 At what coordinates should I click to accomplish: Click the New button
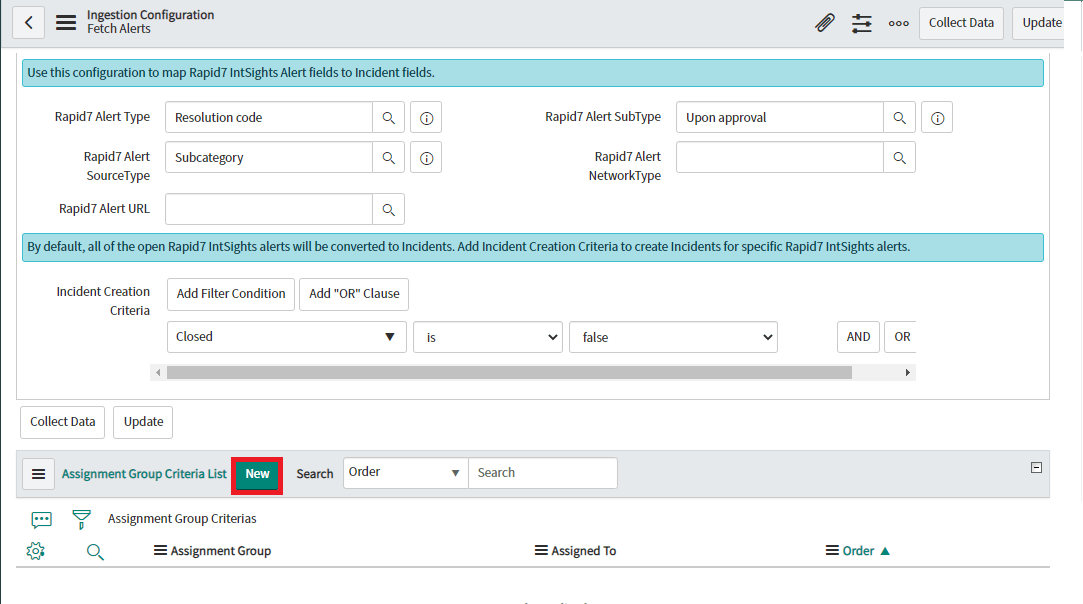tap(257, 474)
